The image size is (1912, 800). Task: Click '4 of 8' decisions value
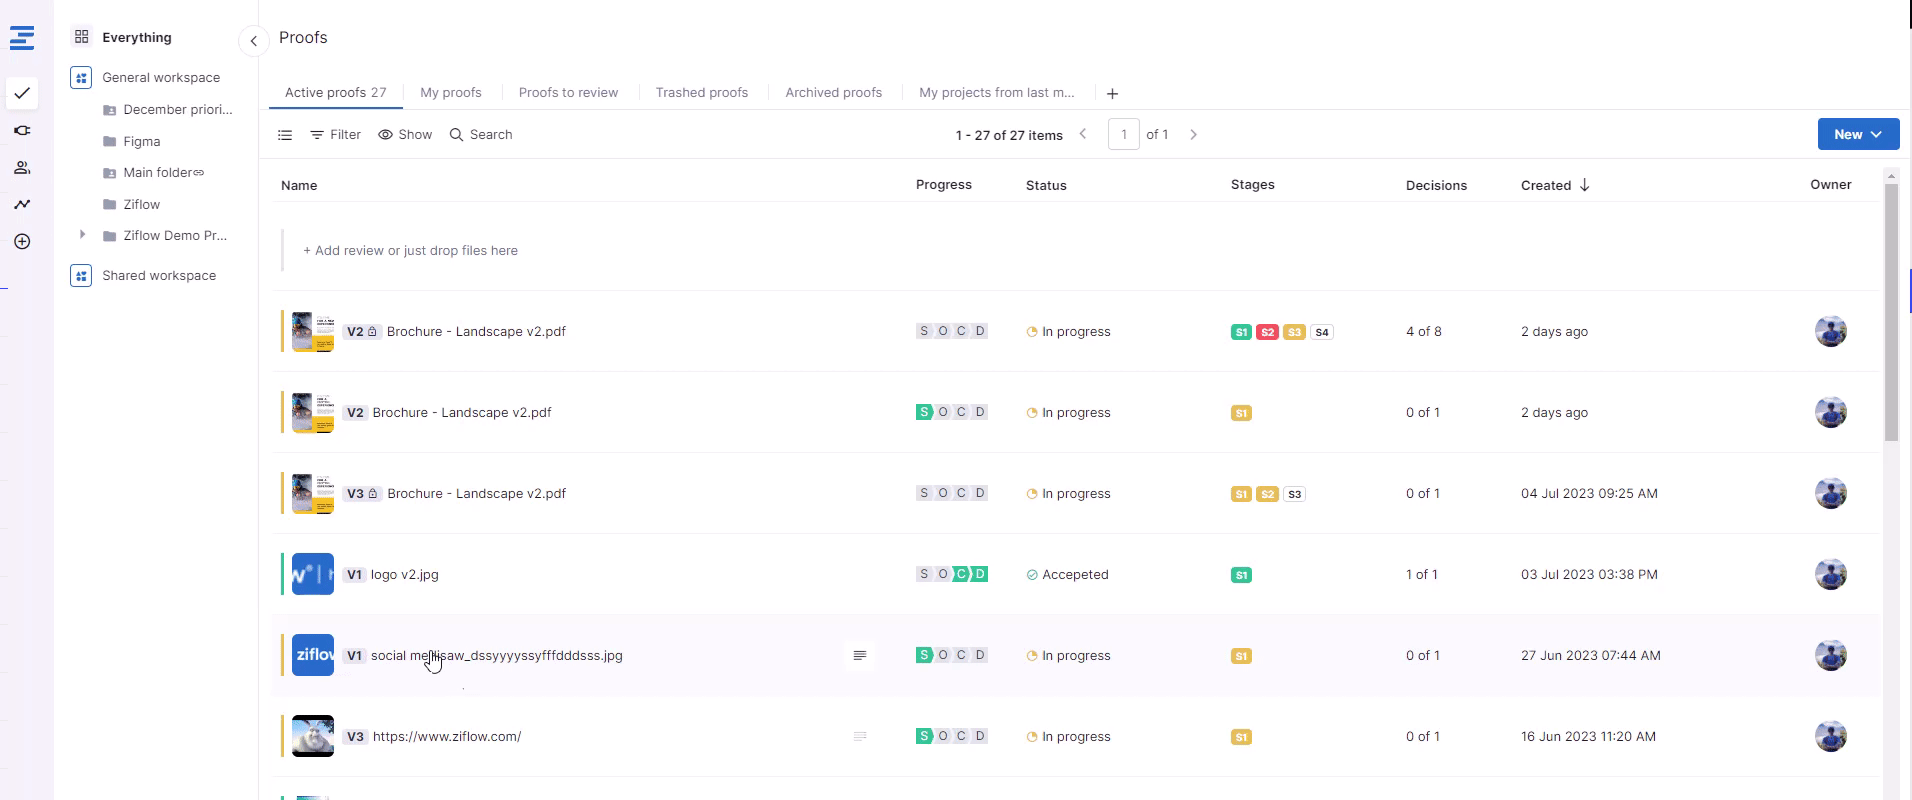tap(1424, 331)
